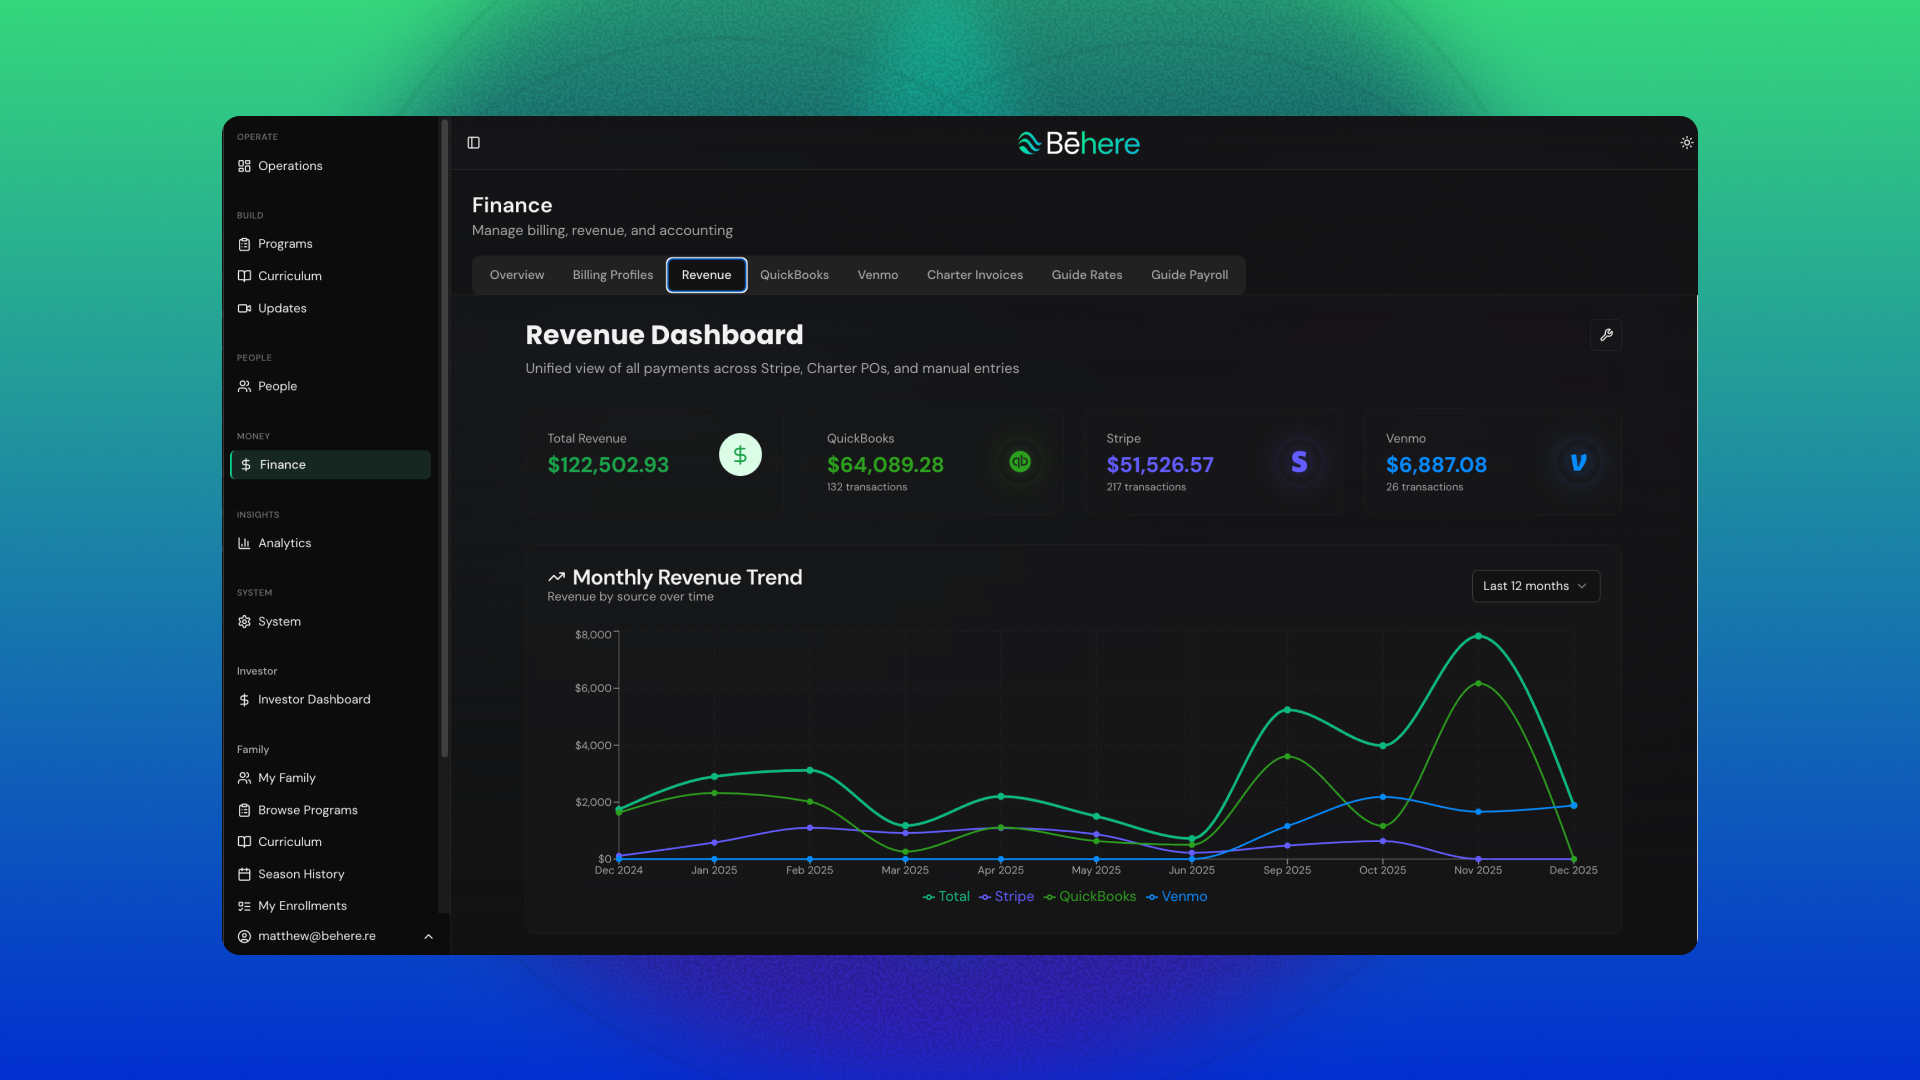Viewport: 1920px width, 1080px height.
Task: Click the Behere logo icon in the header
Action: tap(1029, 143)
